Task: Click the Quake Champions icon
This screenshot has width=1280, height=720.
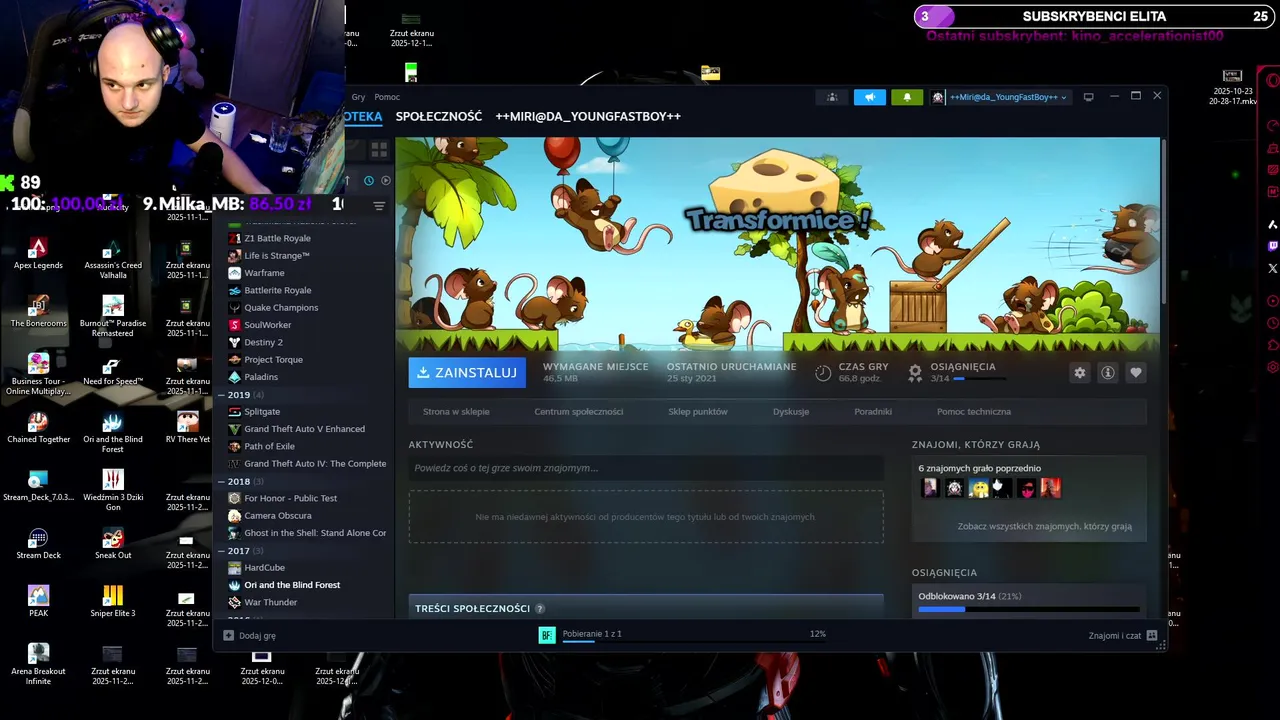Action: click(235, 307)
